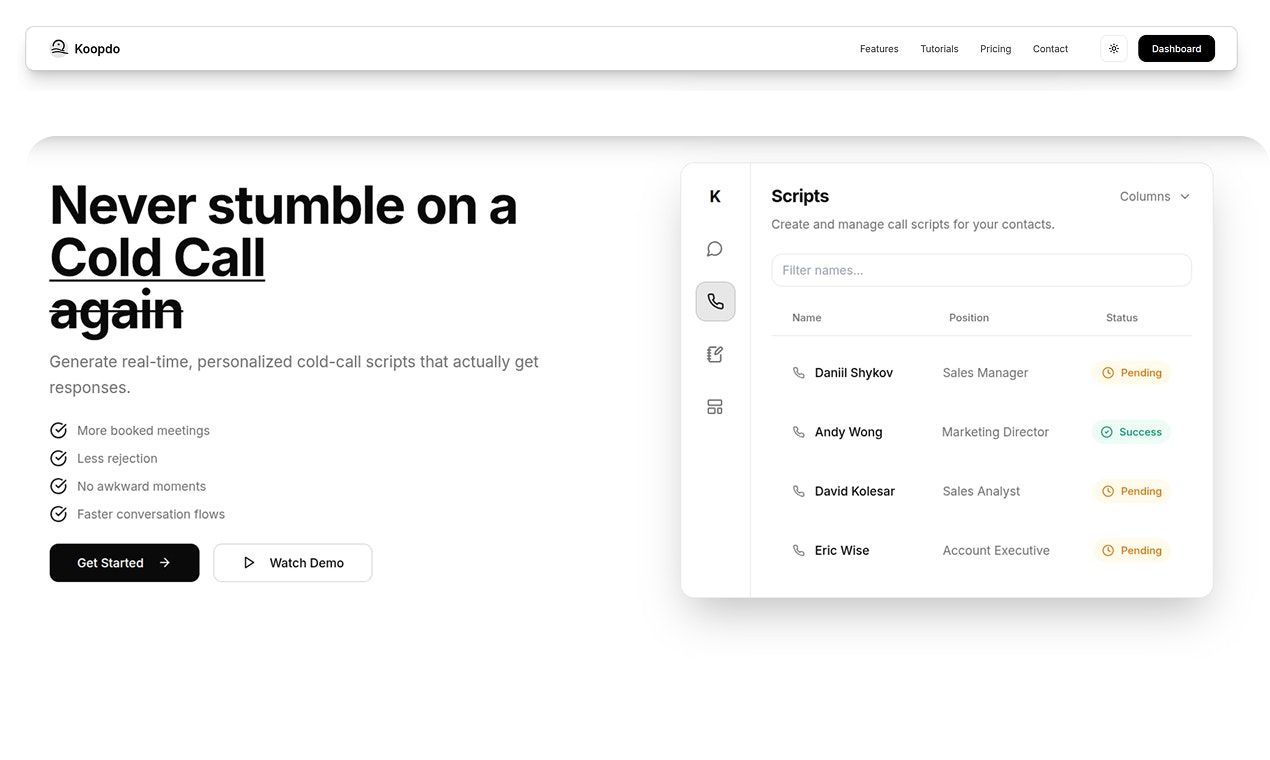Open the Contact page from the navbar
The image size is (1270, 760).
pos(1050,48)
